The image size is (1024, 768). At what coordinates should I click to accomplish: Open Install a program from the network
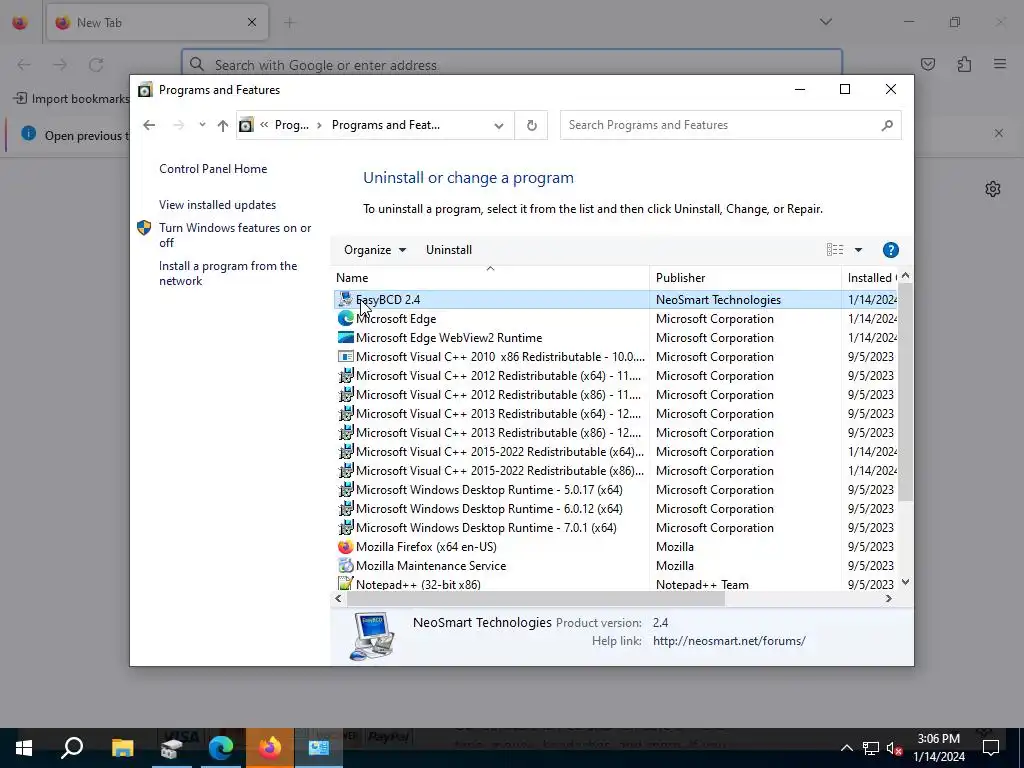[228, 273]
